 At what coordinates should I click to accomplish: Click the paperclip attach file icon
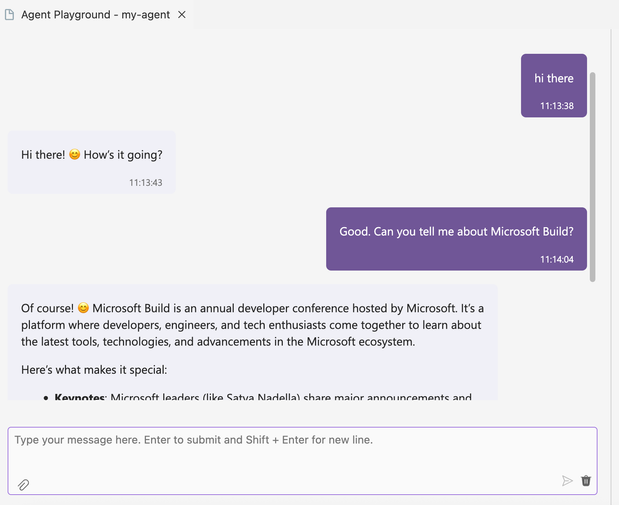point(23,484)
